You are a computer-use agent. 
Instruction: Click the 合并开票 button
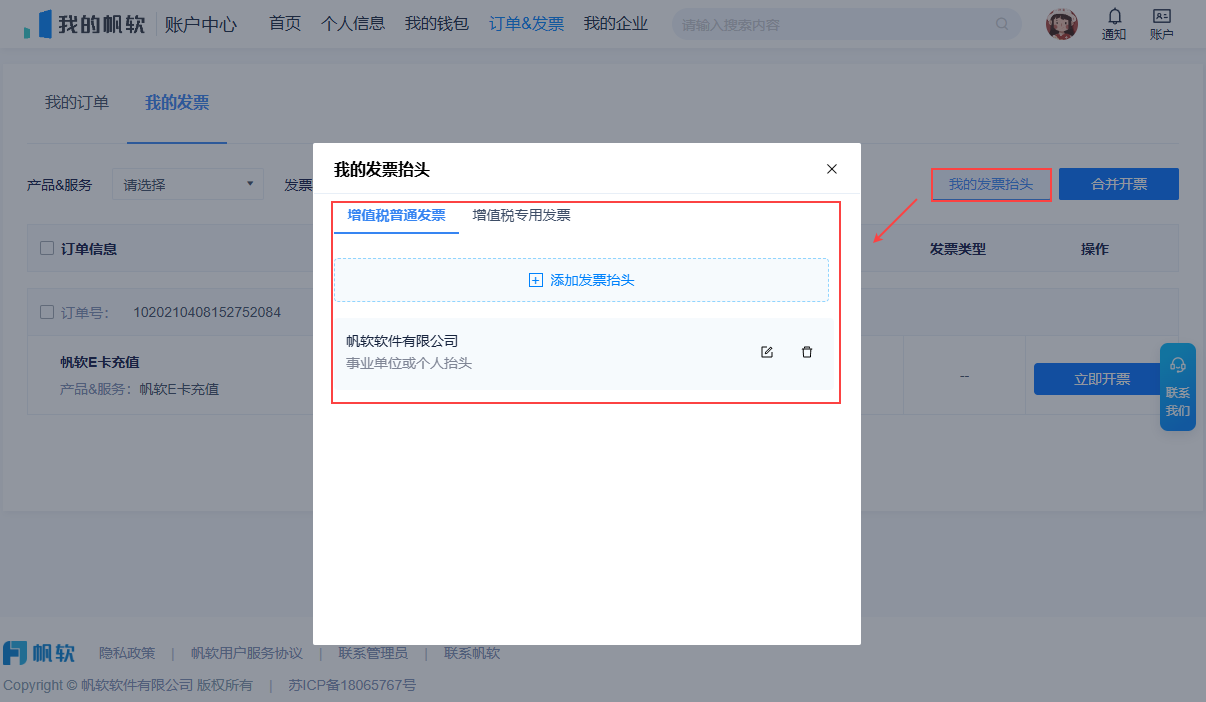(1119, 184)
